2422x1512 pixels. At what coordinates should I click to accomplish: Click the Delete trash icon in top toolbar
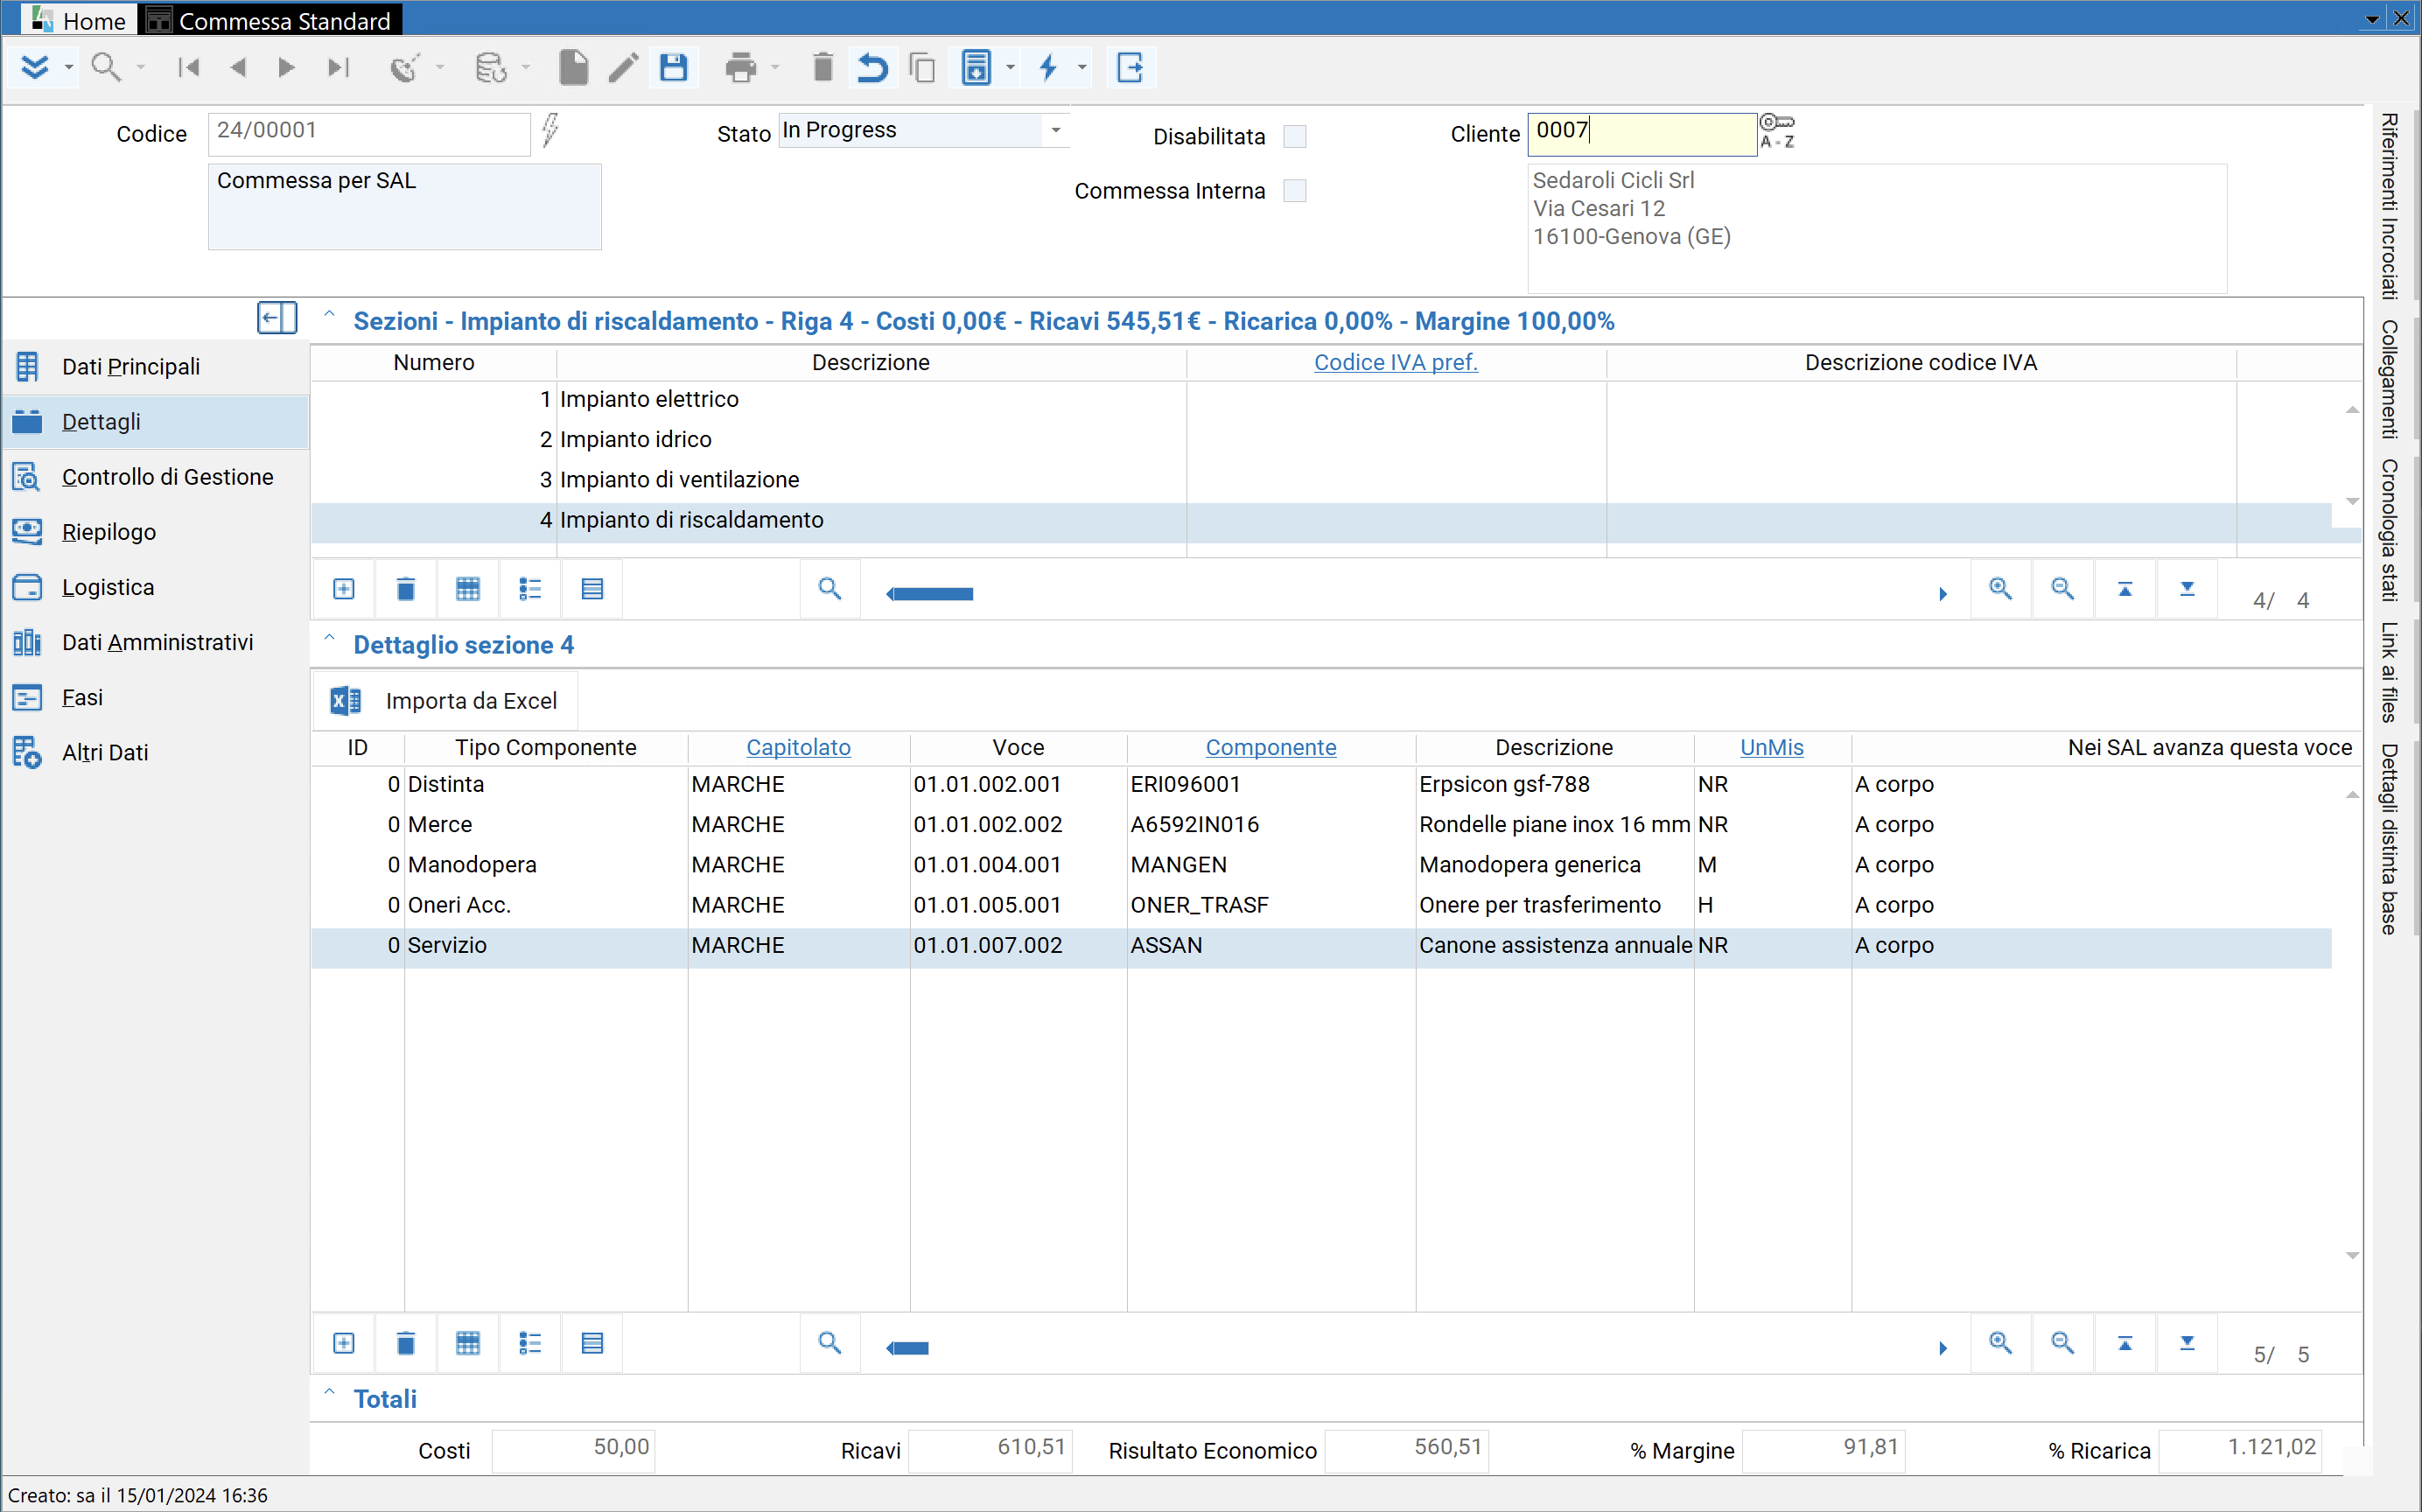(x=822, y=68)
